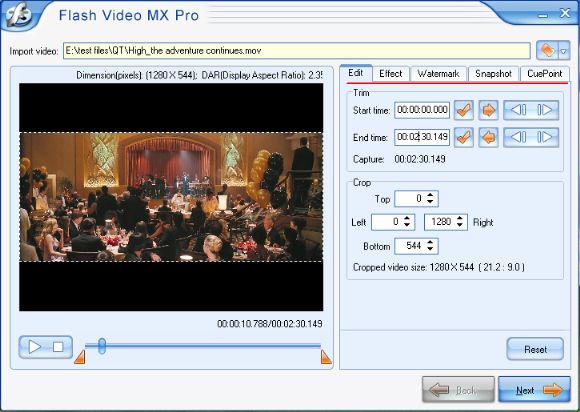Increase the Bottom crop value

pyautogui.click(x=430, y=242)
